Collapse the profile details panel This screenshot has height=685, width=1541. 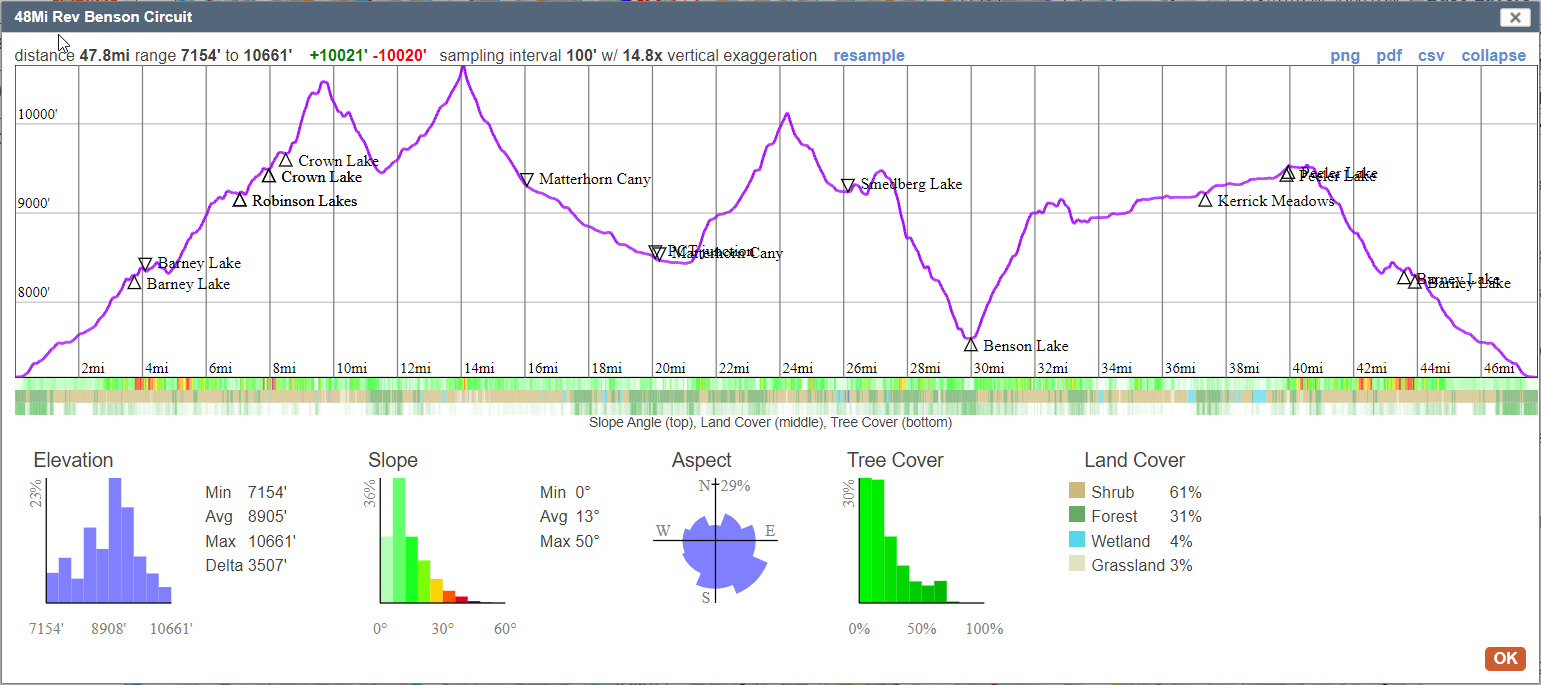pos(1494,56)
